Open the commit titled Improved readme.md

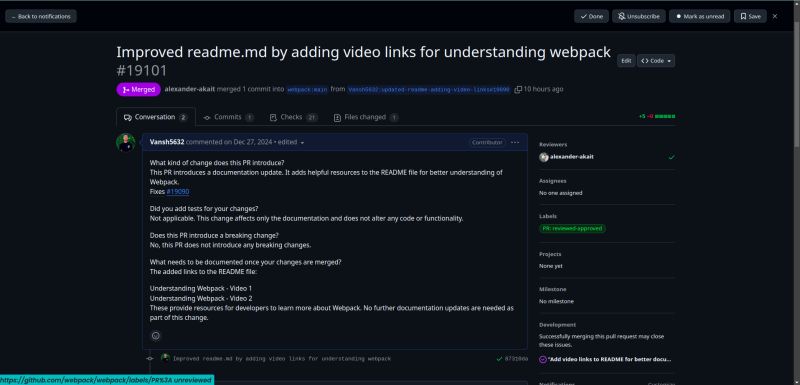pyautogui.click(x=282, y=359)
